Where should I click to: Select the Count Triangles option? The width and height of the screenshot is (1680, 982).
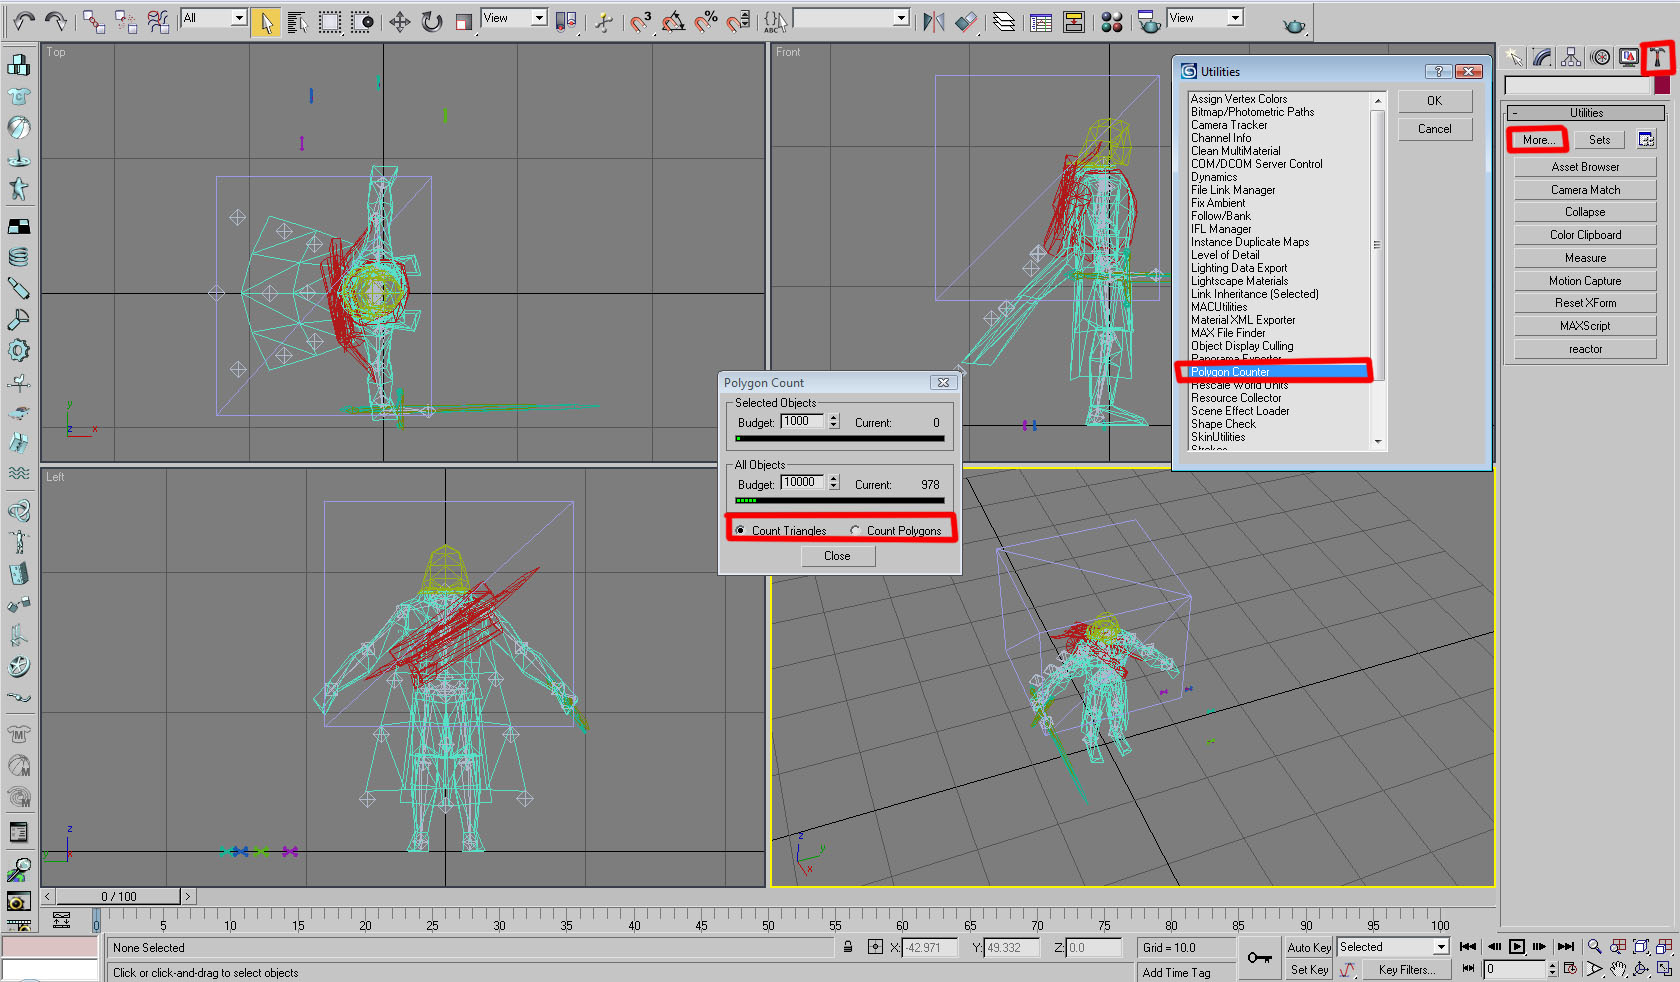[x=741, y=531]
